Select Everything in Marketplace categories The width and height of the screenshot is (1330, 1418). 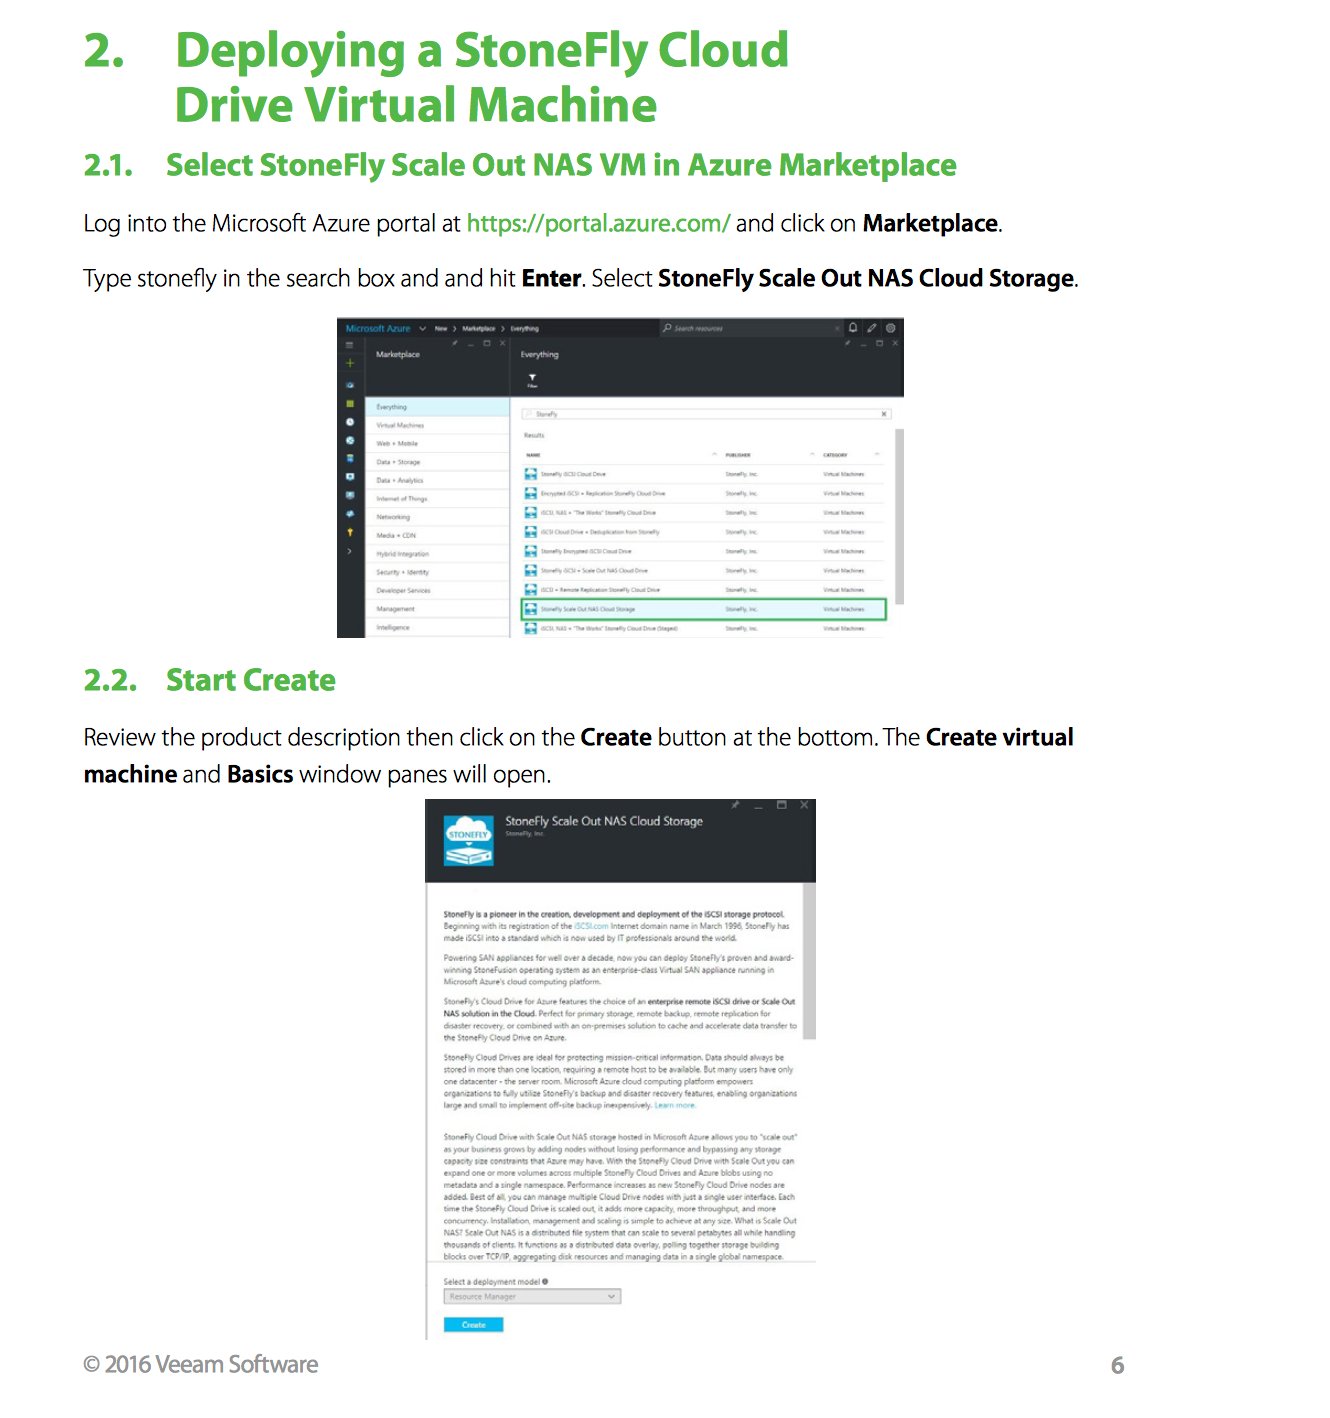pyautogui.click(x=438, y=407)
